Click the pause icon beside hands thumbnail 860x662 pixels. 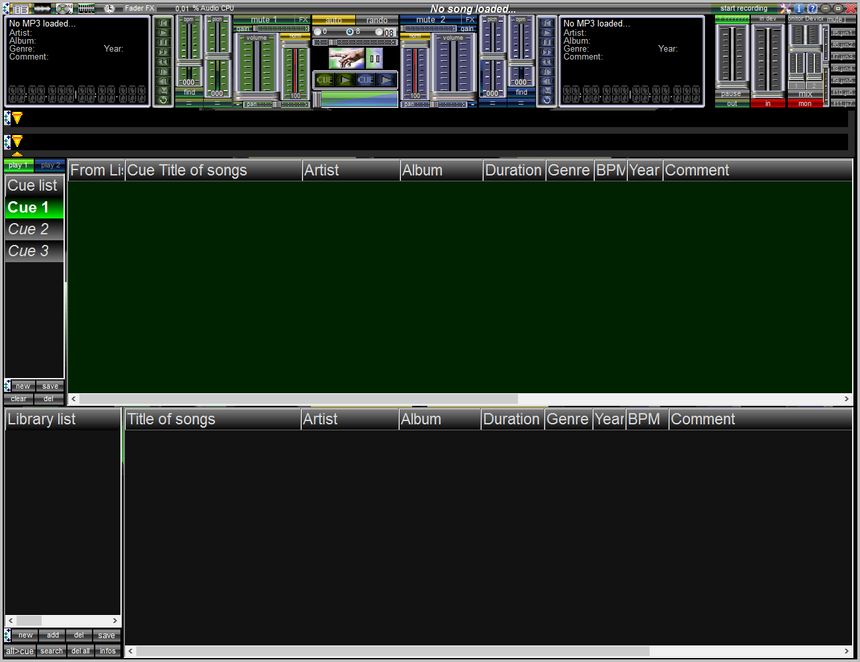(375, 58)
